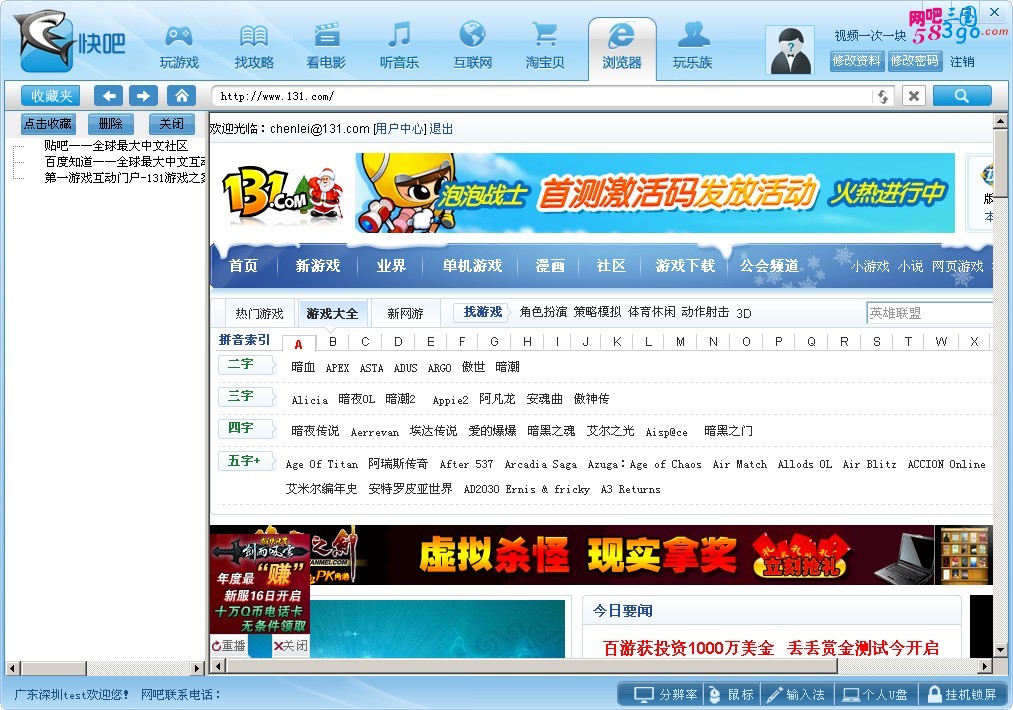
Task: Open the 新游戏 navigation item
Action: pyautogui.click(x=317, y=266)
